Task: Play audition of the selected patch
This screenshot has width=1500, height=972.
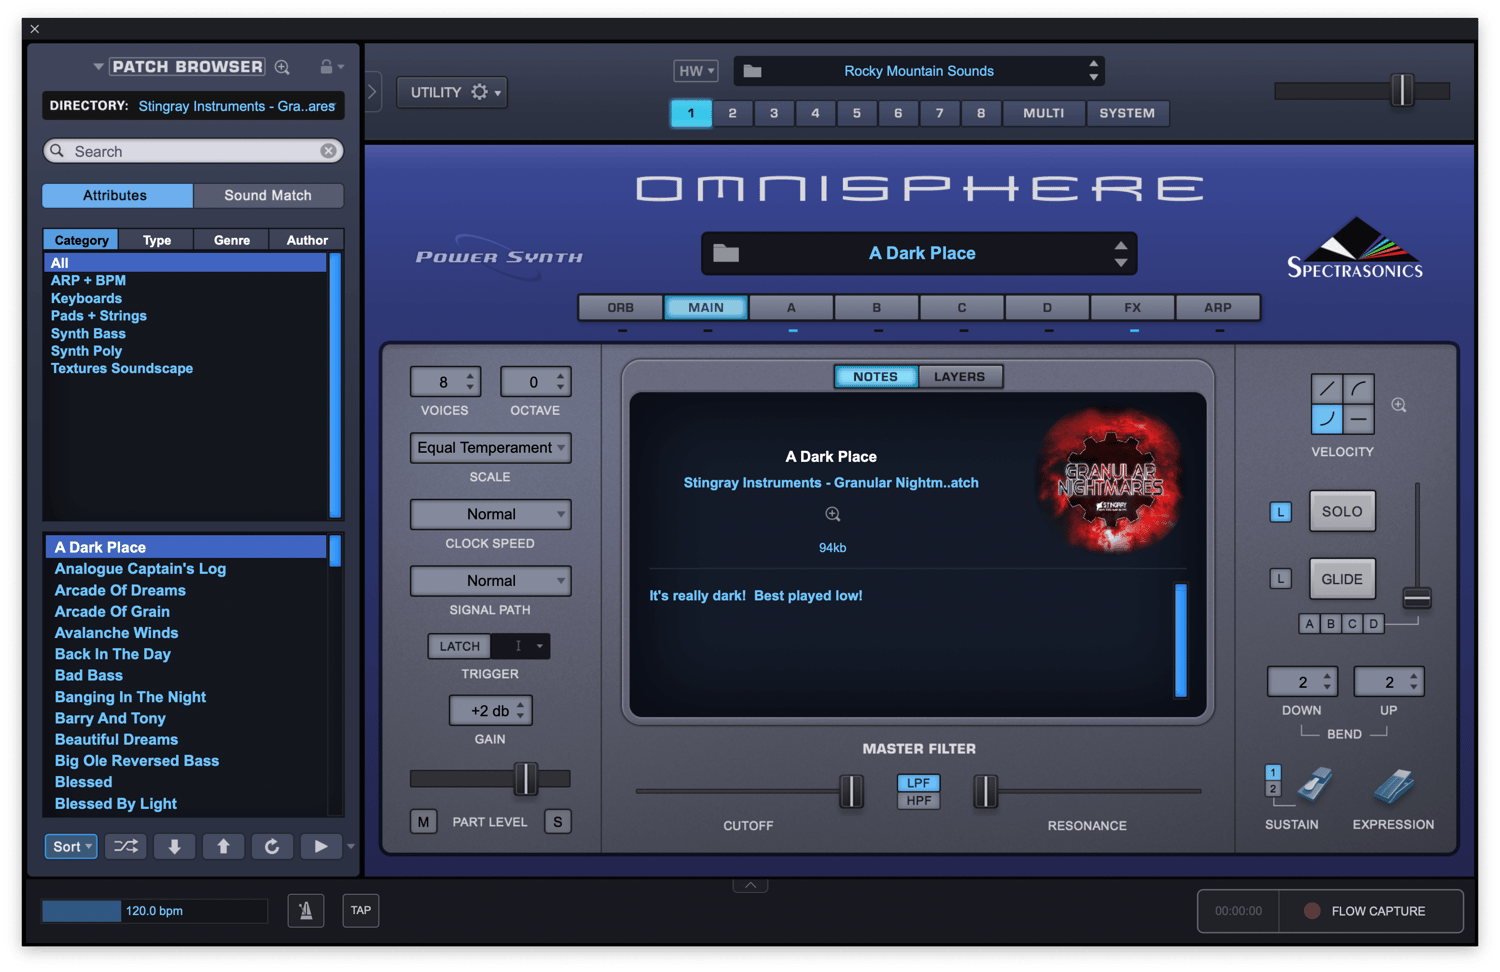Action: pyautogui.click(x=320, y=846)
